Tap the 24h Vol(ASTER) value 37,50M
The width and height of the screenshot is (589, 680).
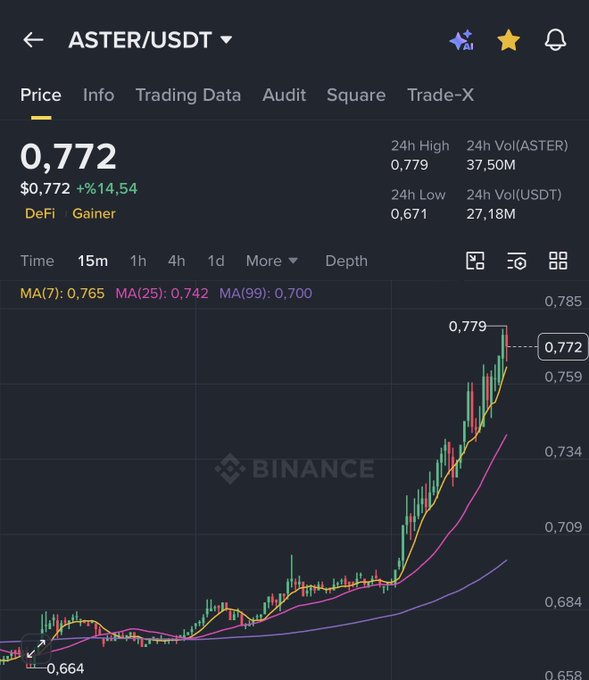[491, 165]
